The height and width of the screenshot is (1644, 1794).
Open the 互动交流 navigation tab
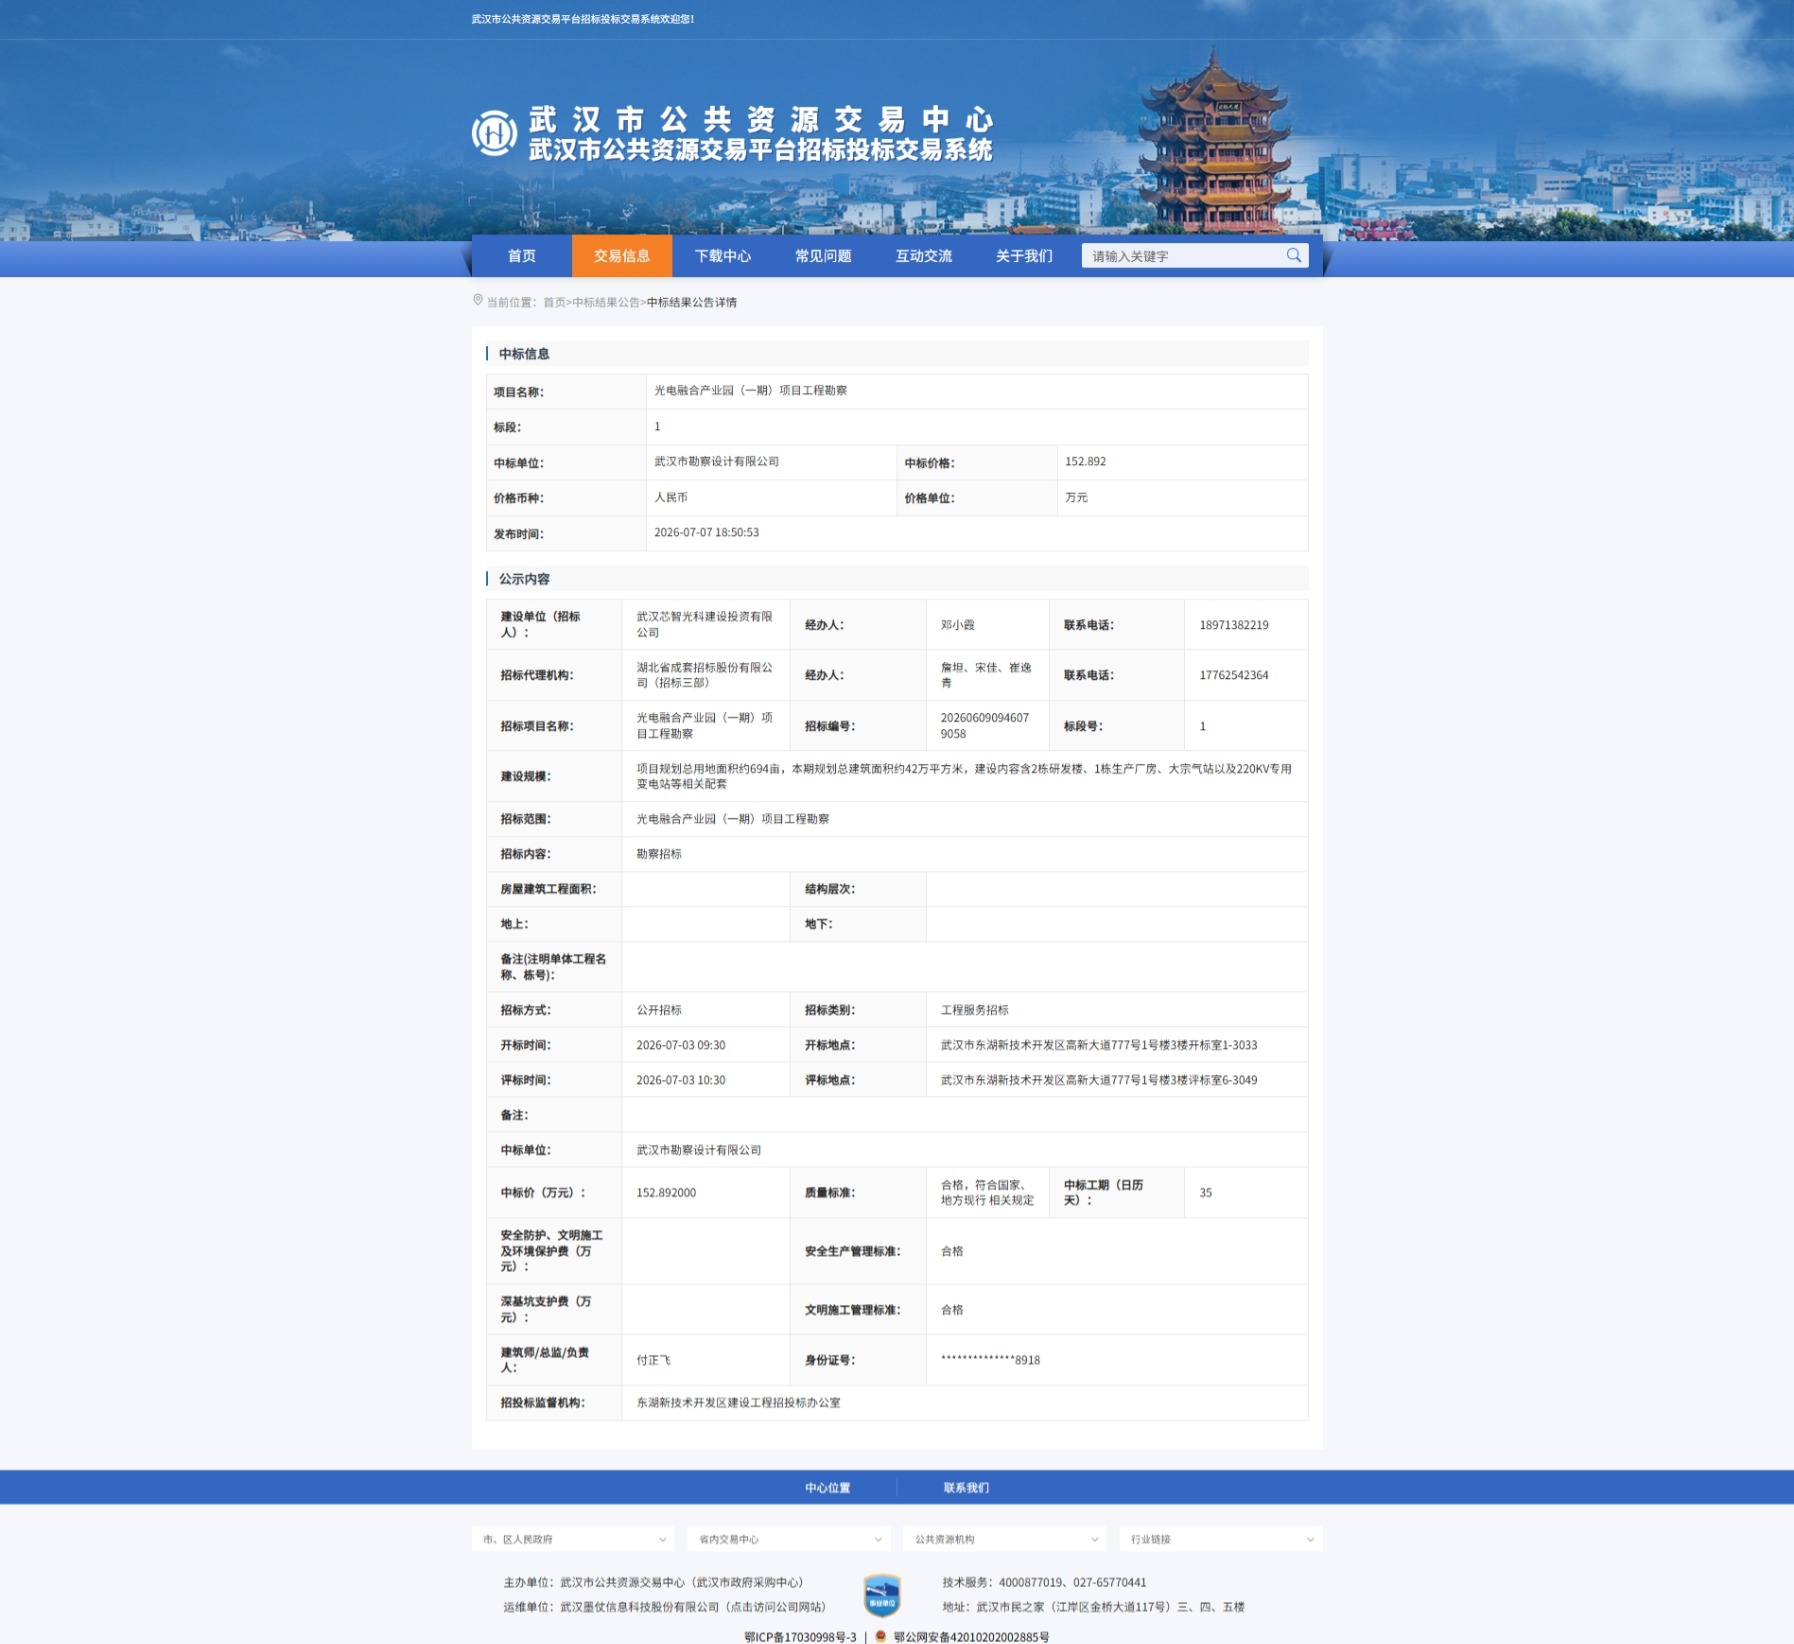point(923,256)
